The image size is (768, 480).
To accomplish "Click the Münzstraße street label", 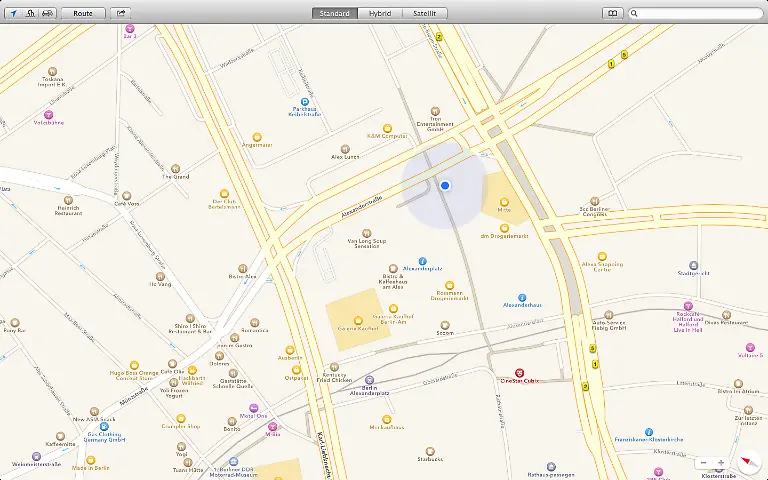I will tap(134, 396).
